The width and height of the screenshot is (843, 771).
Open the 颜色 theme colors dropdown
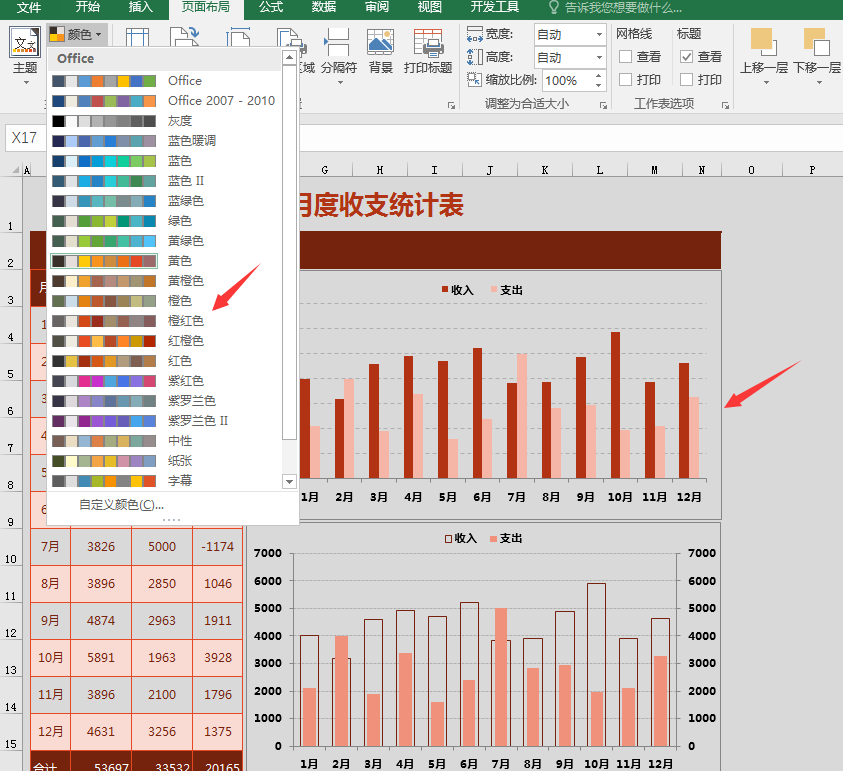(77, 35)
